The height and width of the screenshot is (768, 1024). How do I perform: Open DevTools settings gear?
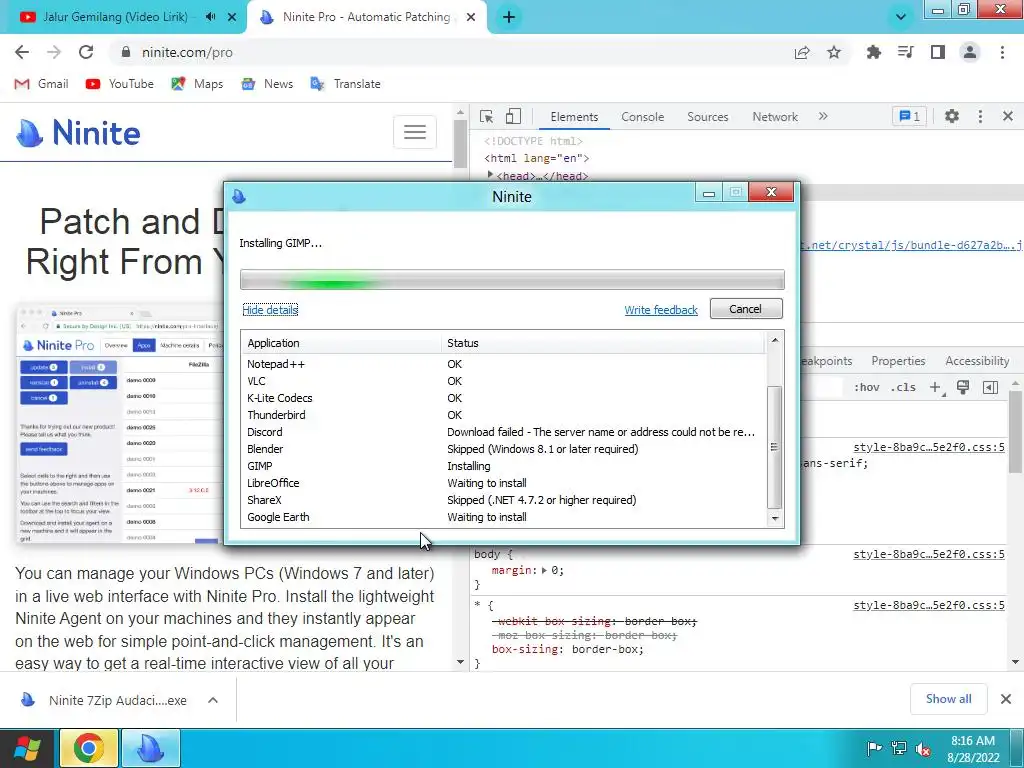(952, 116)
